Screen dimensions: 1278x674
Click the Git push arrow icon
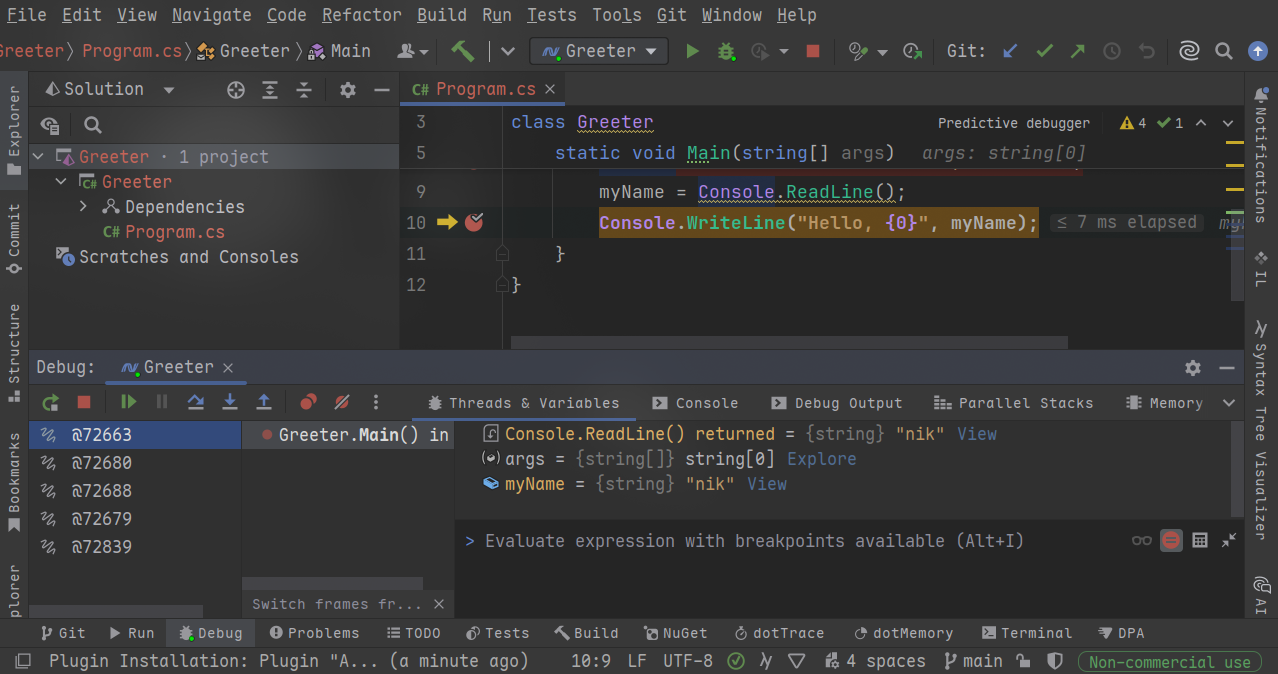(1078, 51)
